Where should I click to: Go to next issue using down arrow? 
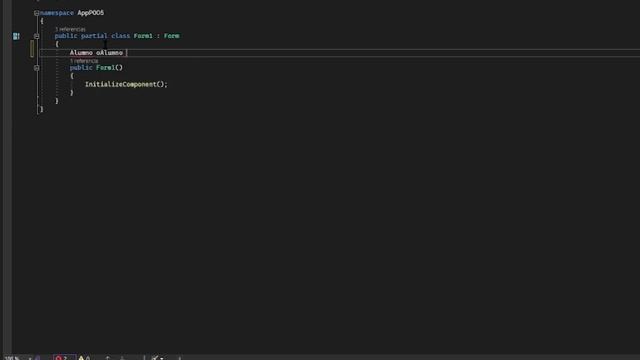point(122,358)
